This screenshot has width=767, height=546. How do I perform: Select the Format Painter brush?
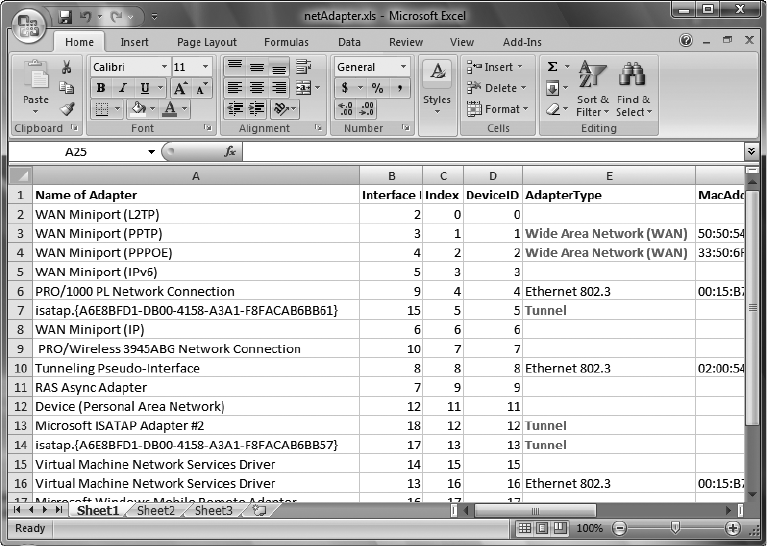tap(67, 109)
